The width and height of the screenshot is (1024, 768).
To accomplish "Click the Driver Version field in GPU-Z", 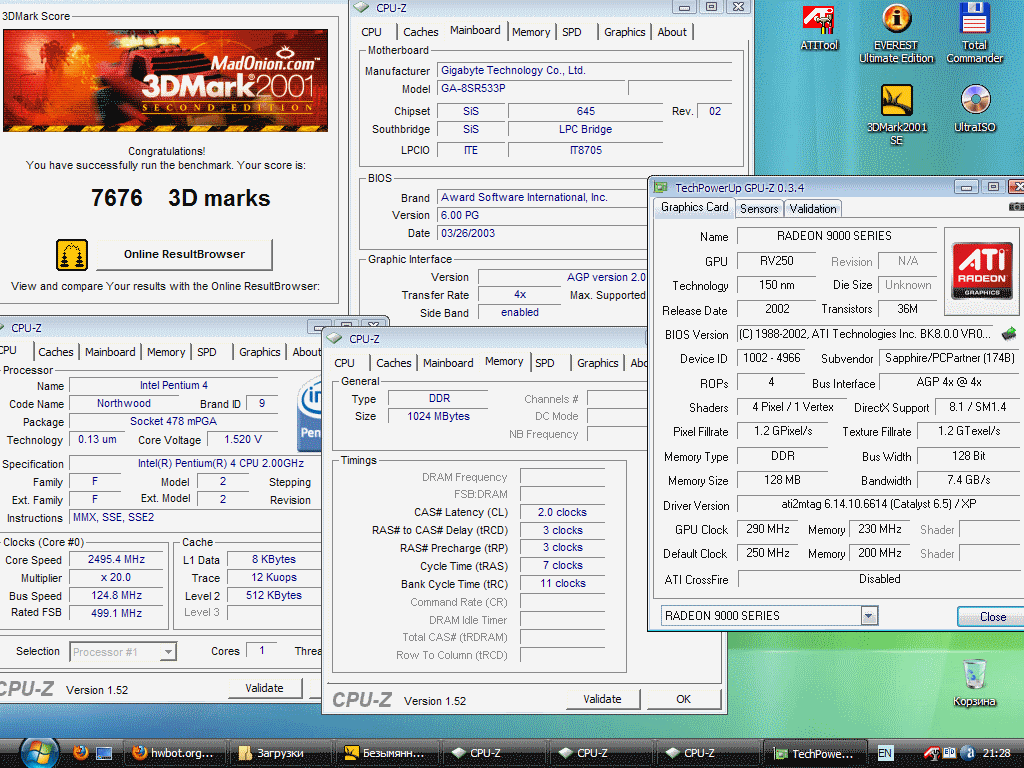I will click(x=878, y=504).
